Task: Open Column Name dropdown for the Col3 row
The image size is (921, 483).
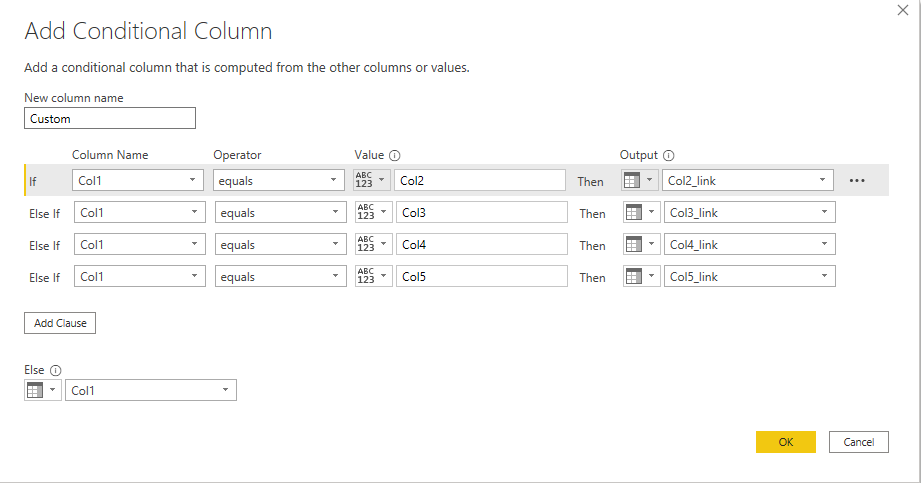Action: pyautogui.click(x=140, y=212)
